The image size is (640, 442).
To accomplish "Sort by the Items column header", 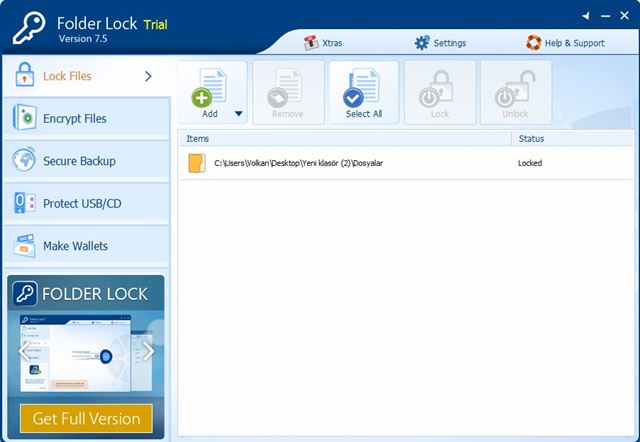I will tap(345, 139).
